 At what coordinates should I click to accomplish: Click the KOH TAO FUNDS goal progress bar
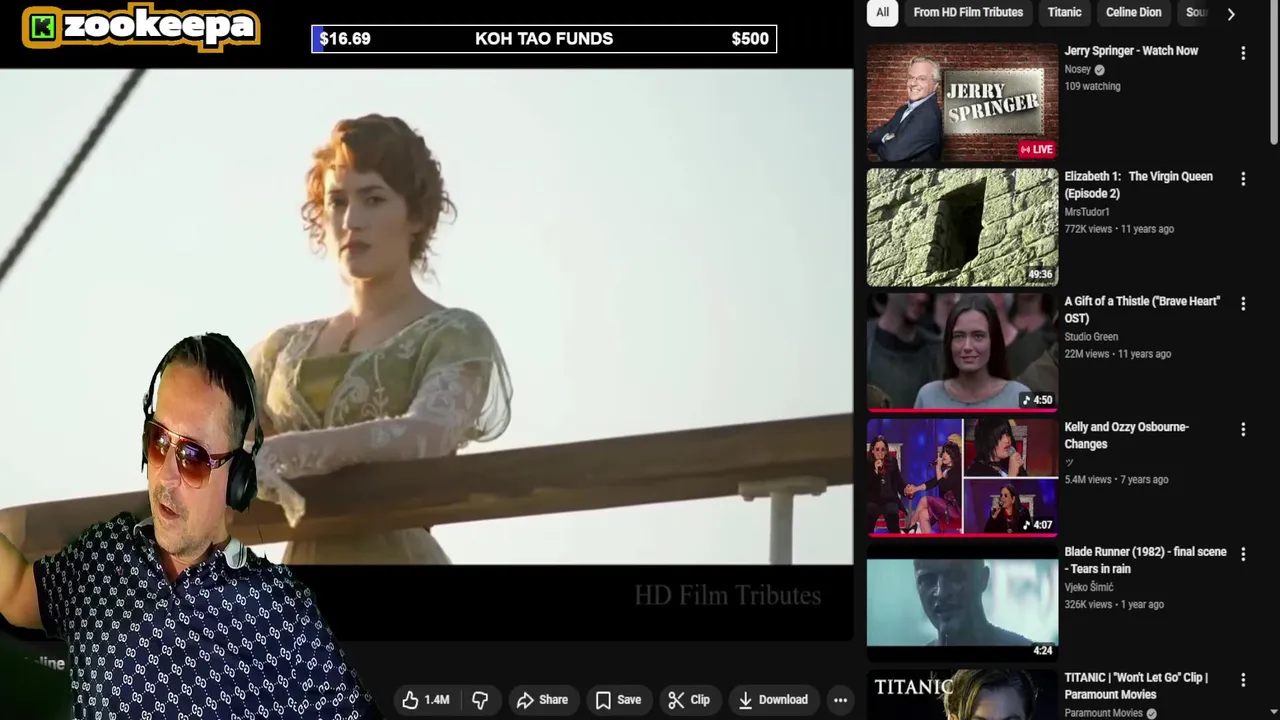click(x=544, y=39)
